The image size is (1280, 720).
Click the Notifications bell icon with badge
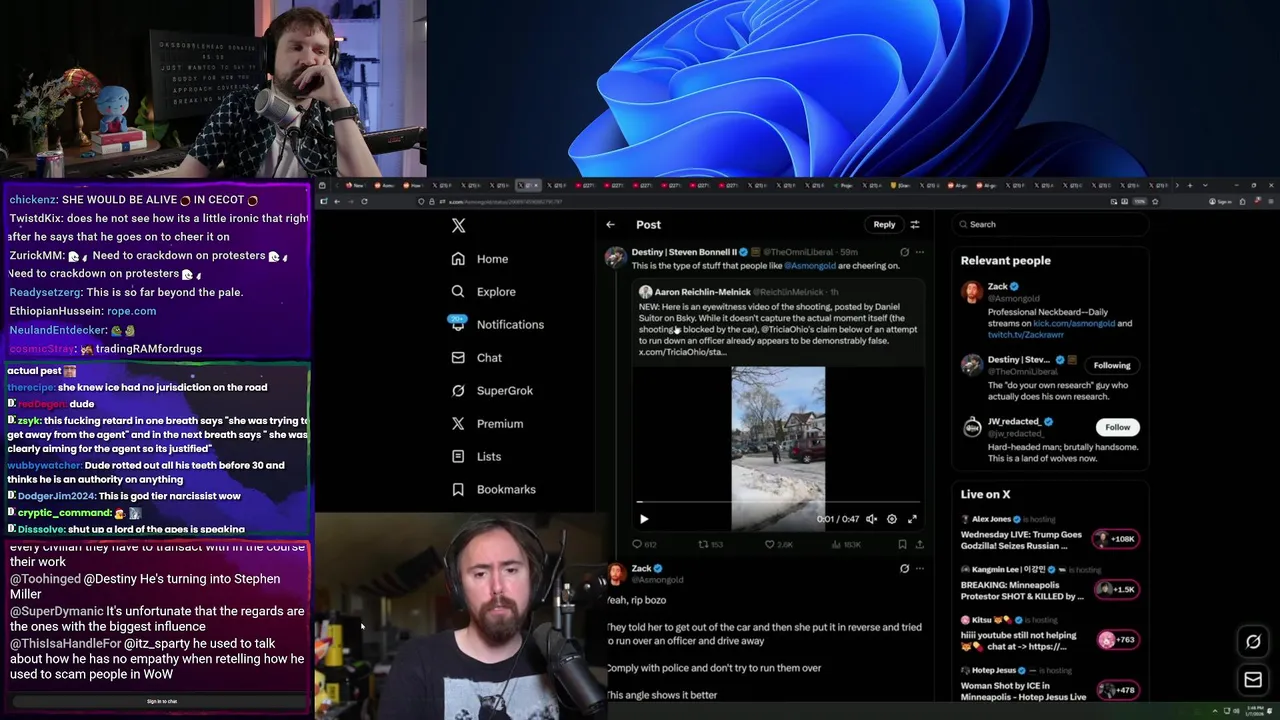click(x=458, y=324)
